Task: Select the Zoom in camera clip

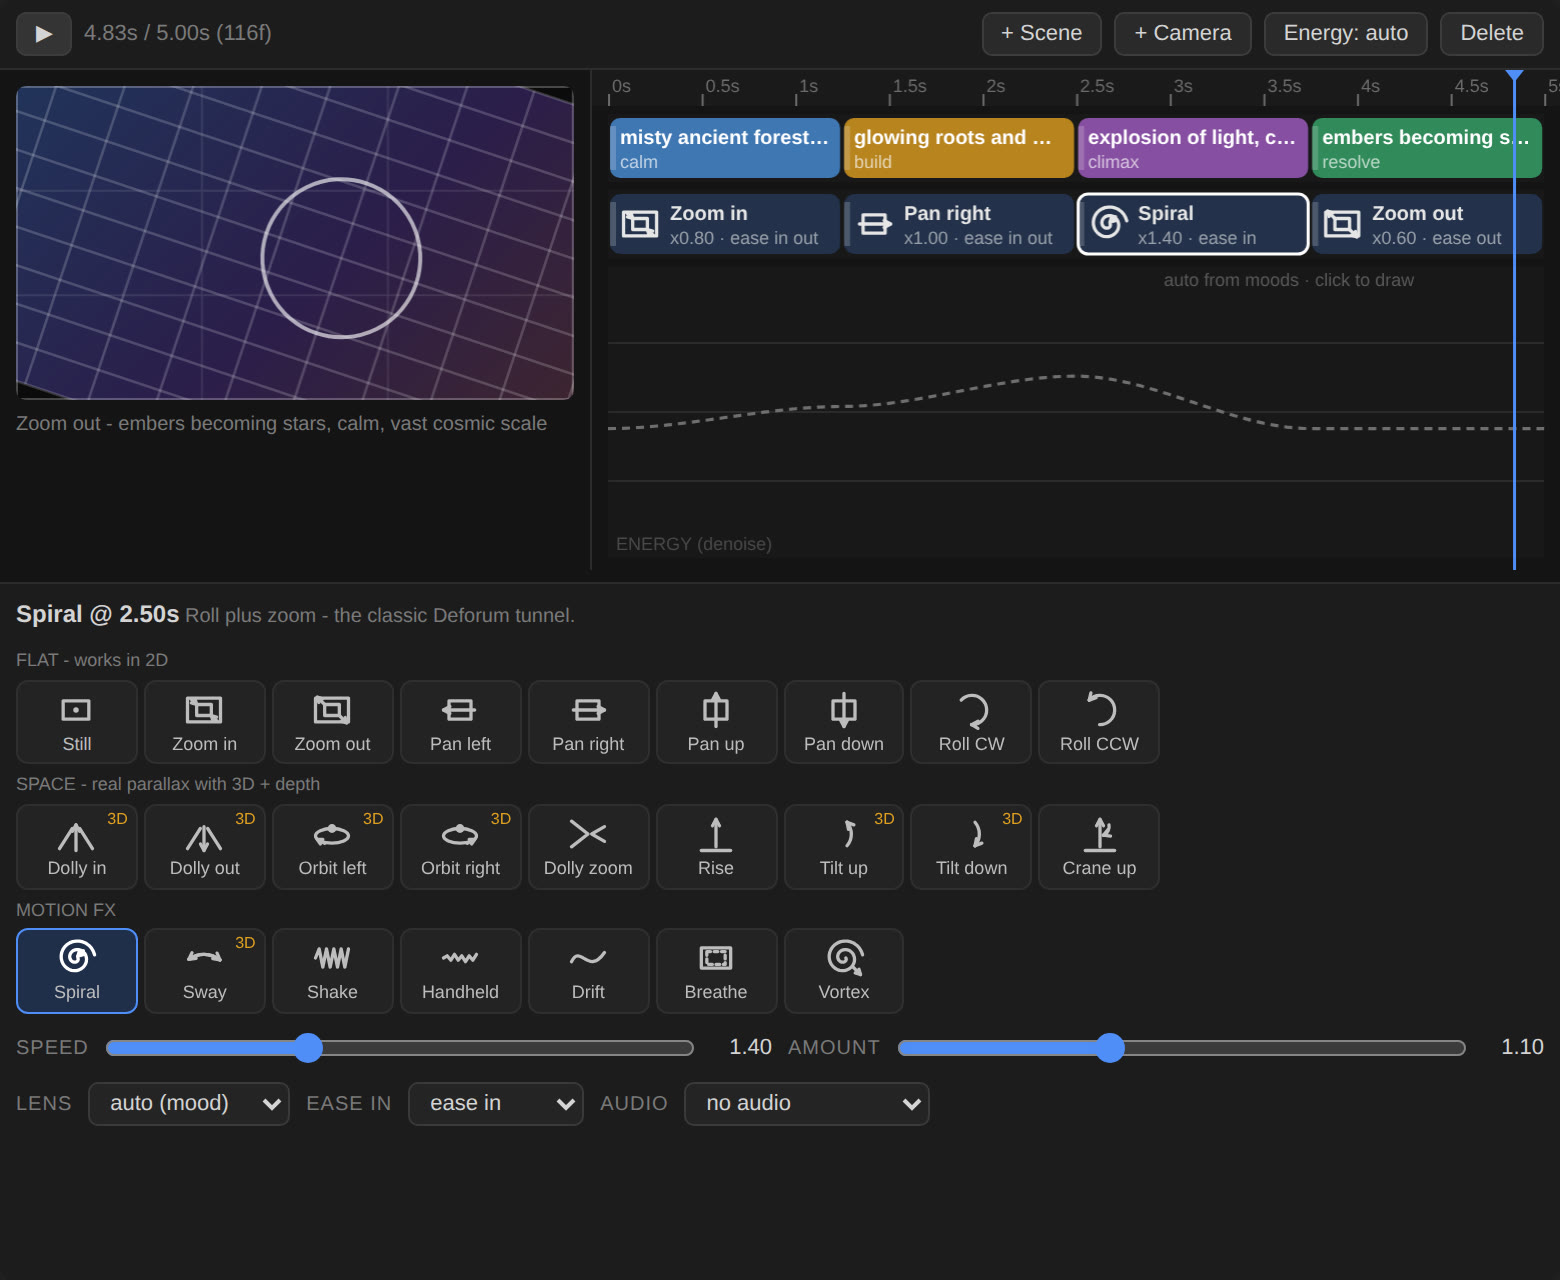Action: (725, 224)
